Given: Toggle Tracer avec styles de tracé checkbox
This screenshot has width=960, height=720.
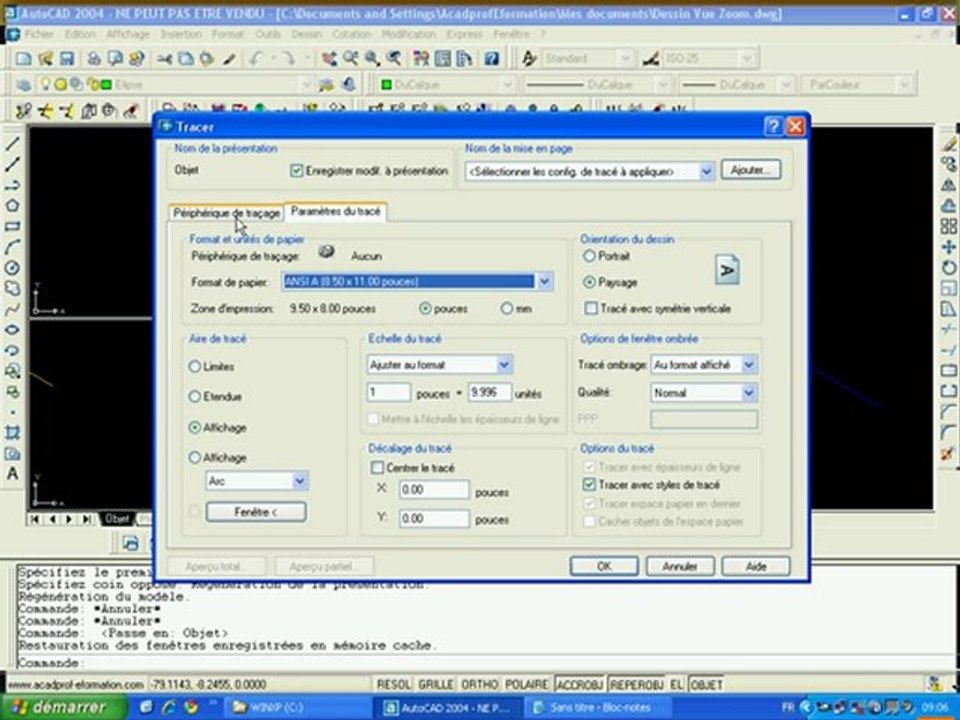Looking at the screenshot, I should point(589,485).
